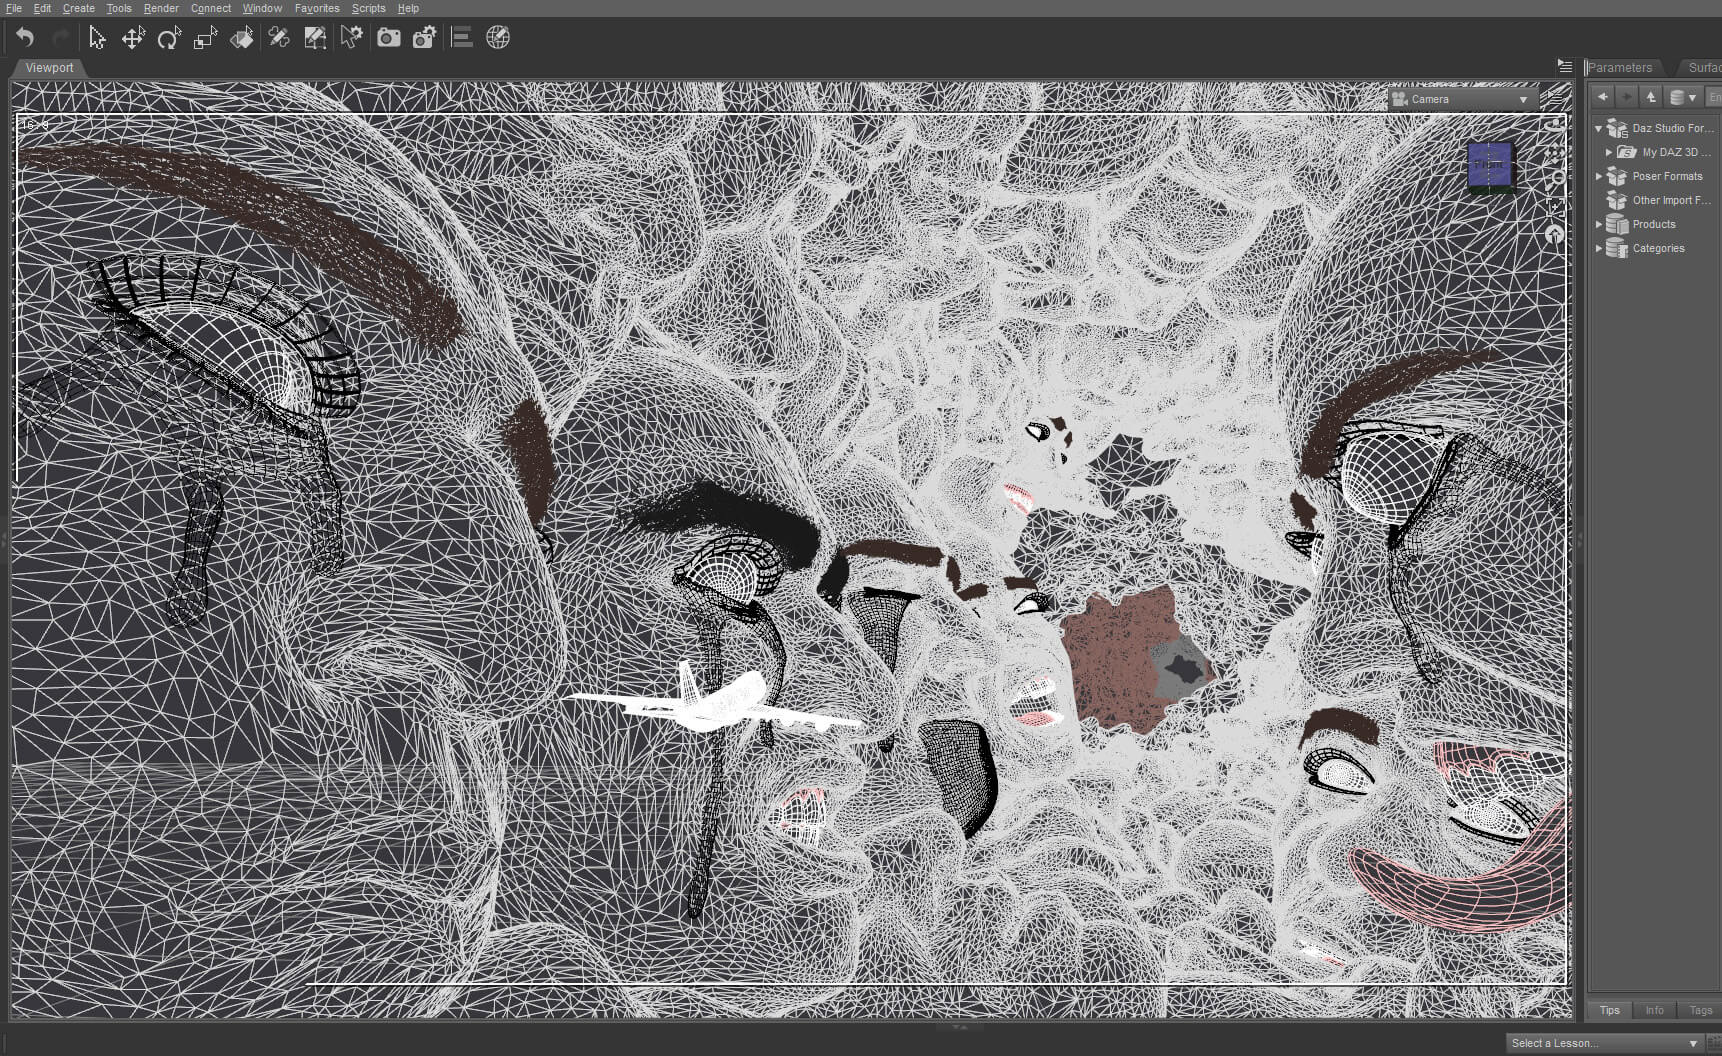Screen dimensions: 1722x1056
Task: Collapse the Daz Studio Formats tree
Action: pyautogui.click(x=1598, y=128)
